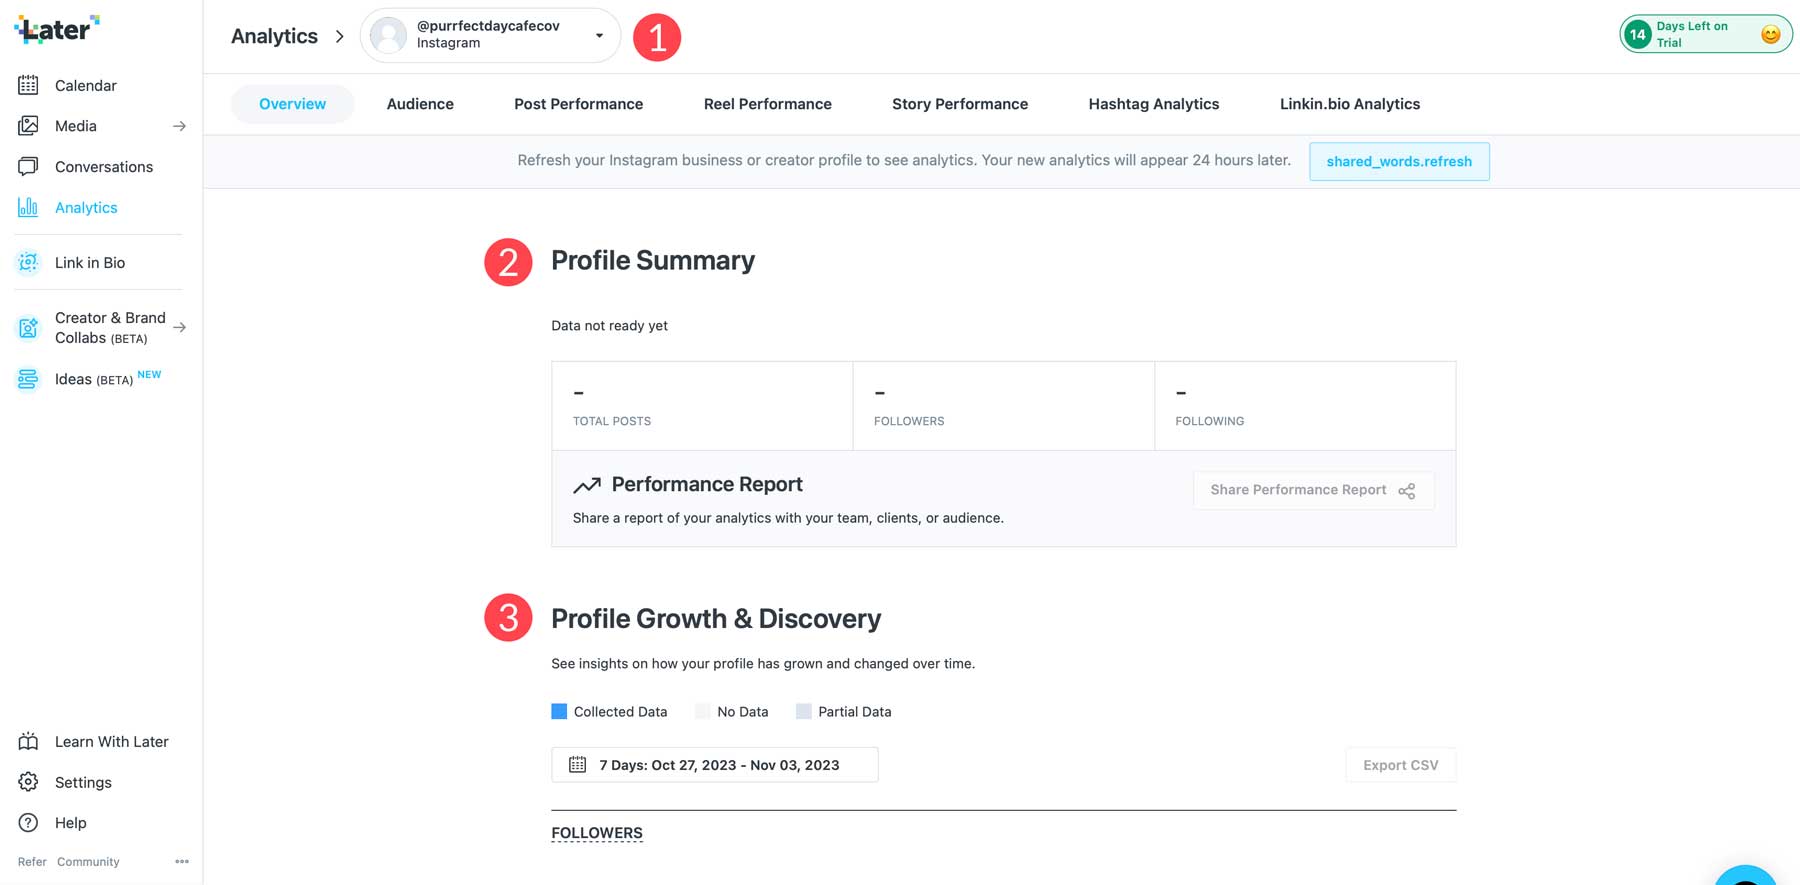Viewport: 1800px width, 885px height.
Task: Expand the Creator & Brand Collabs arrow
Action: pos(179,327)
